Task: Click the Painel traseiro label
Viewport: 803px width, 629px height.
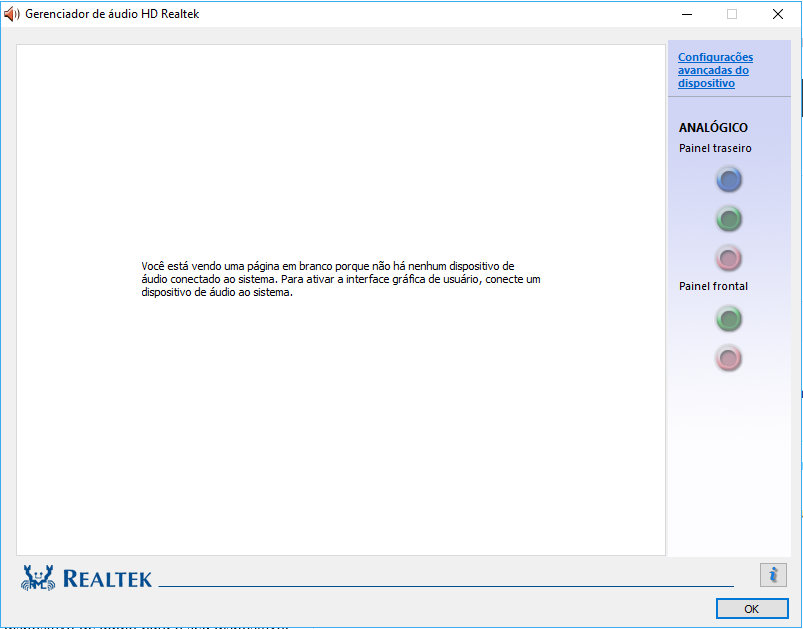Action: pyautogui.click(x=715, y=148)
